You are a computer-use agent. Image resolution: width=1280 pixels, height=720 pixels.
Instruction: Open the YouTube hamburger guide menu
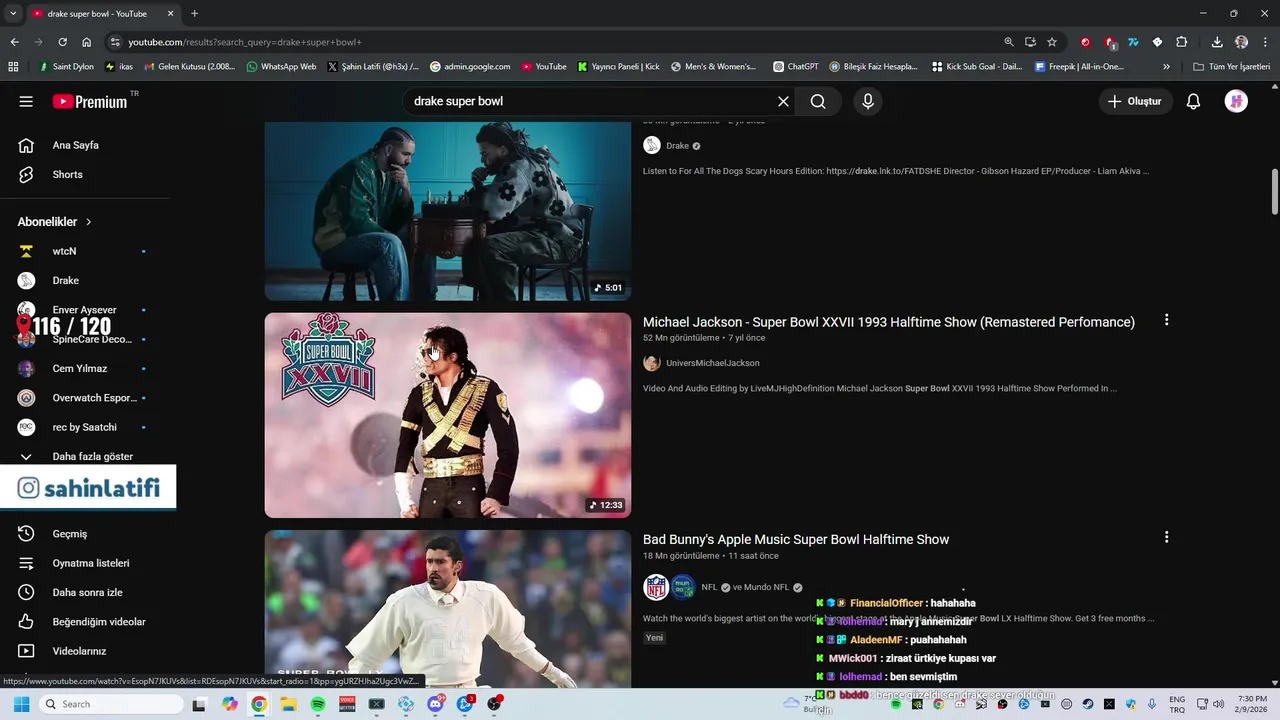pos(26,101)
